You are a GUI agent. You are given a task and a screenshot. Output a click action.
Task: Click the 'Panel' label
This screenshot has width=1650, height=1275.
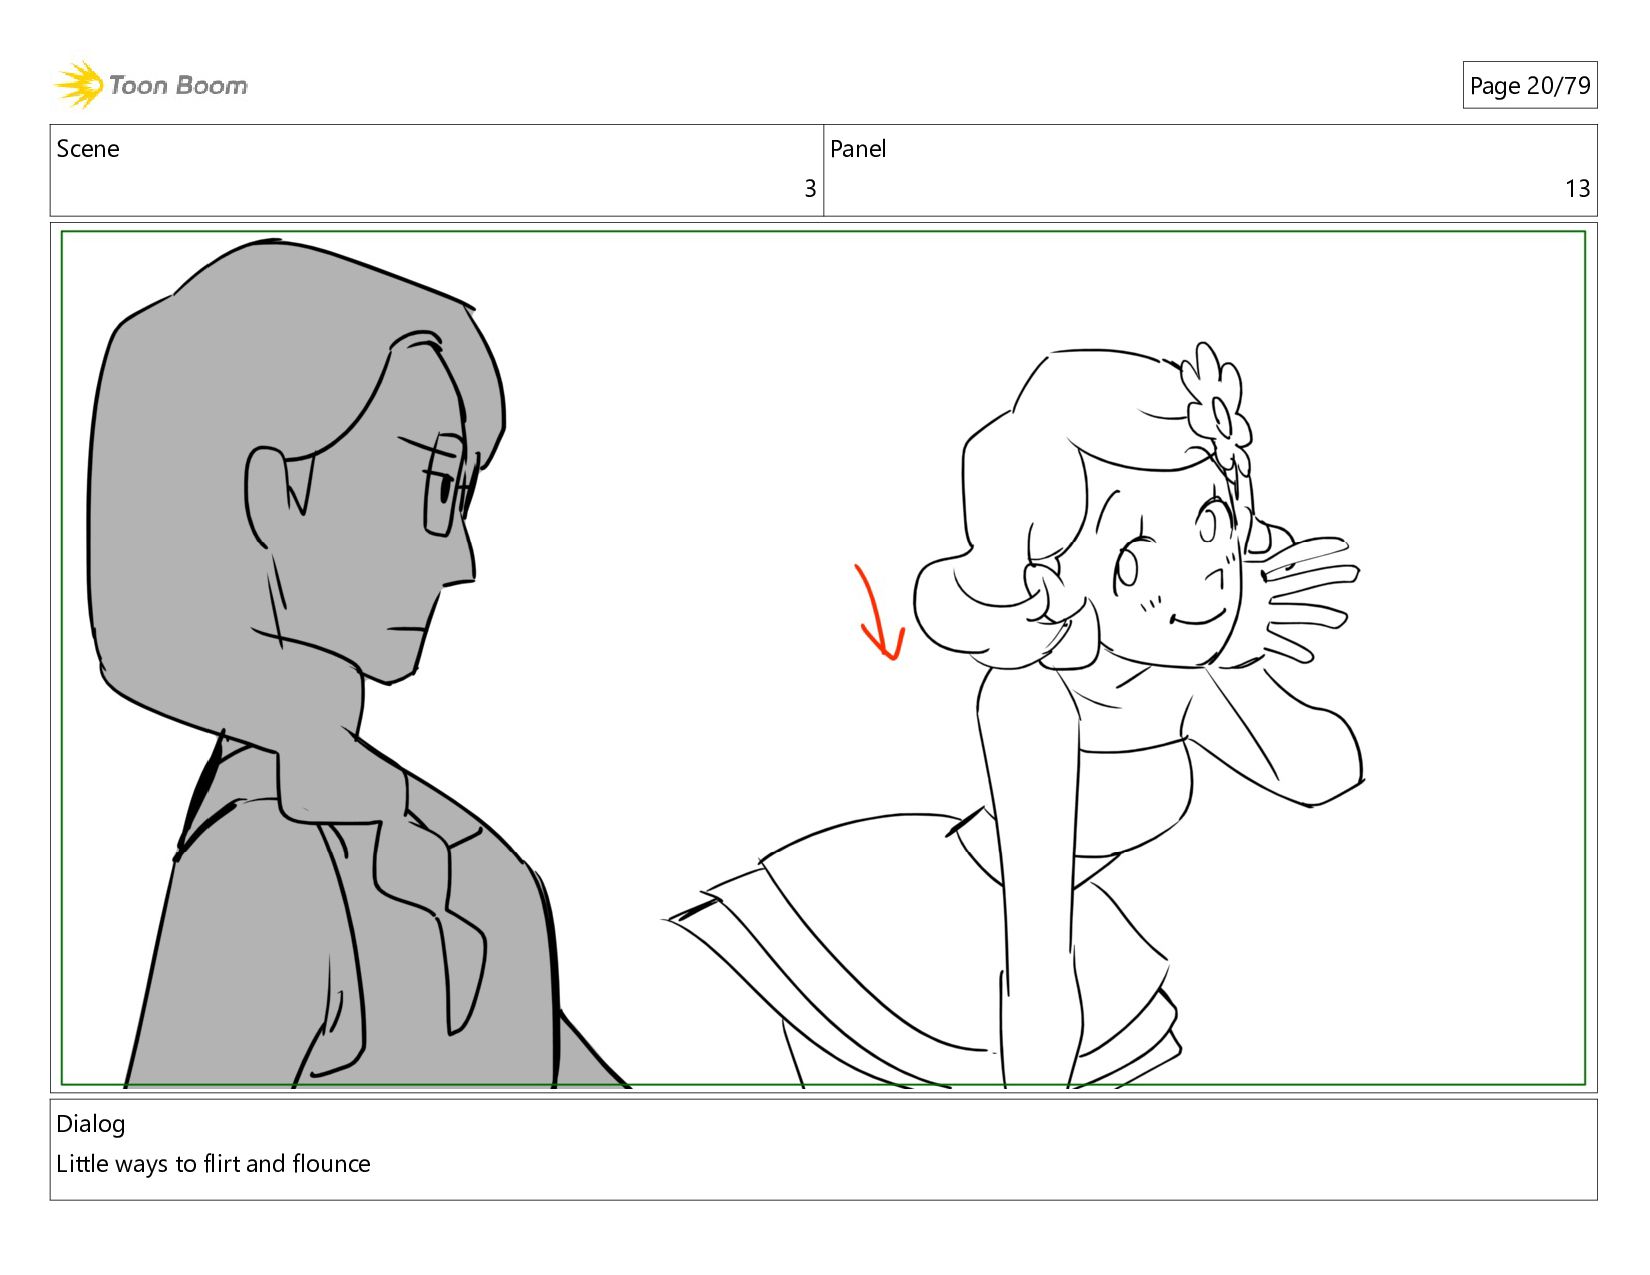858,149
